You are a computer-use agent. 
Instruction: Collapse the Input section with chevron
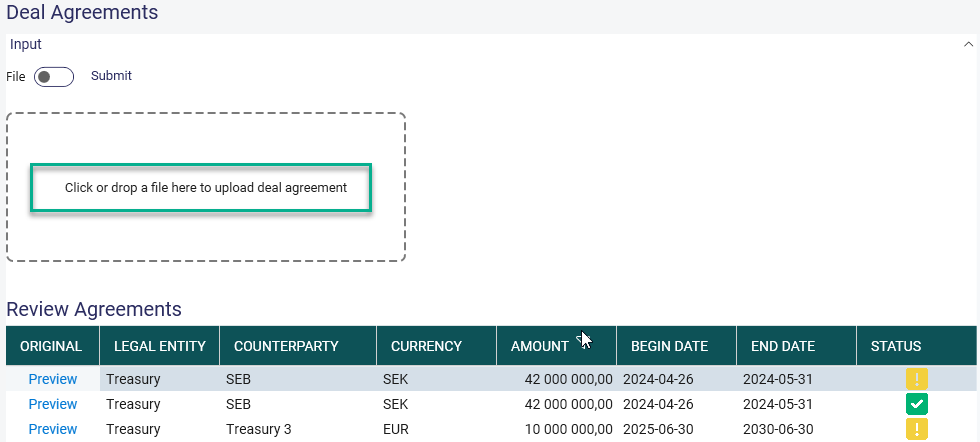[x=968, y=44]
